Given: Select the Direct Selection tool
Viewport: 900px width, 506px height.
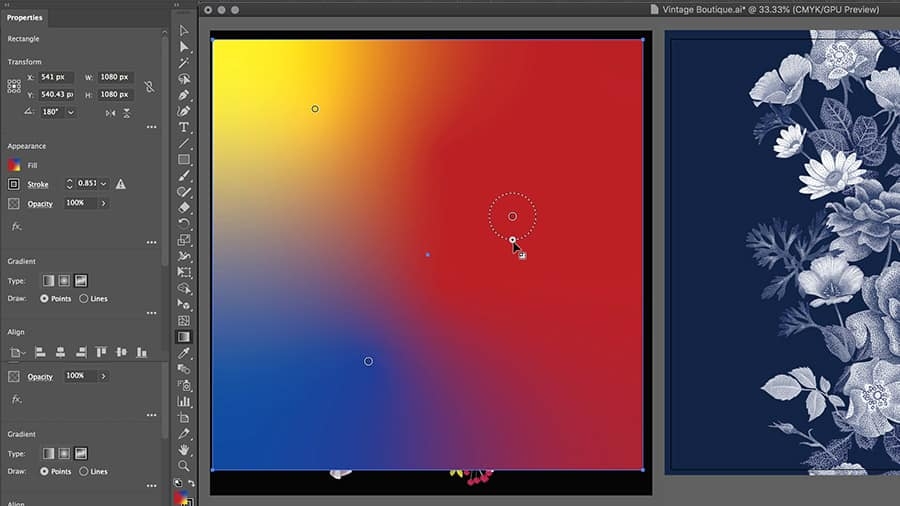Looking at the screenshot, I should (184, 47).
